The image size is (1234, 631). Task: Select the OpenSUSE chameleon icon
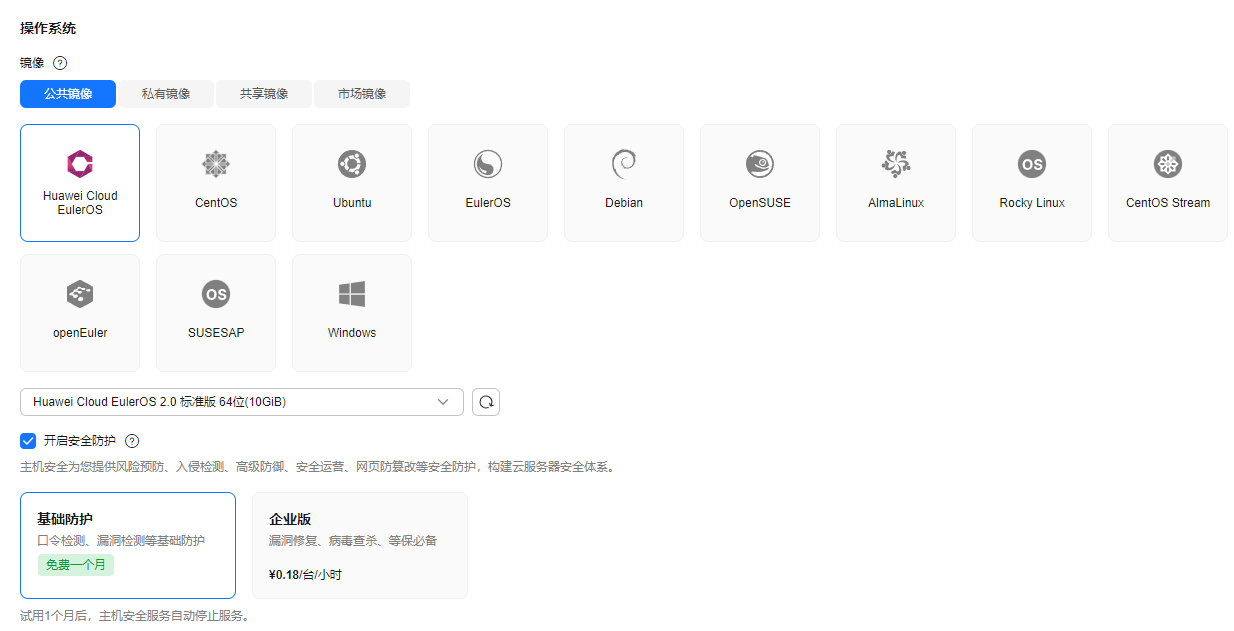[x=760, y=164]
